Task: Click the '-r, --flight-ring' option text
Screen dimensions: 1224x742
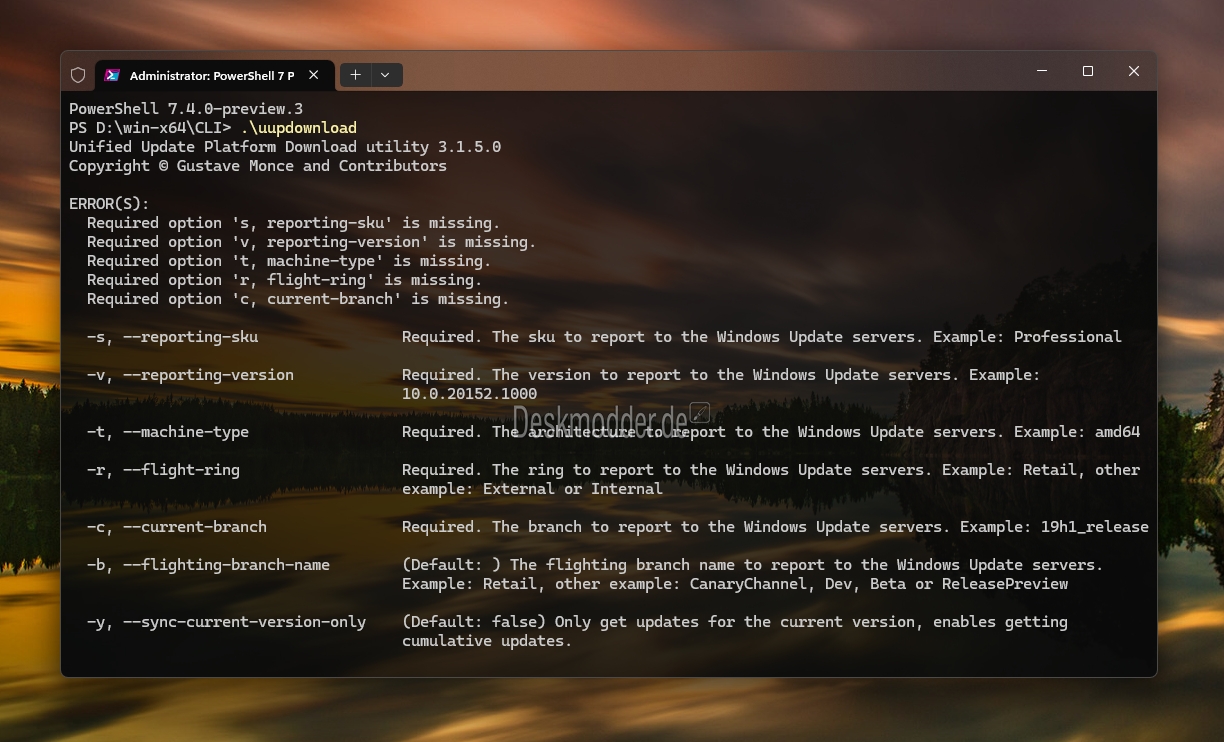Action: click(163, 470)
